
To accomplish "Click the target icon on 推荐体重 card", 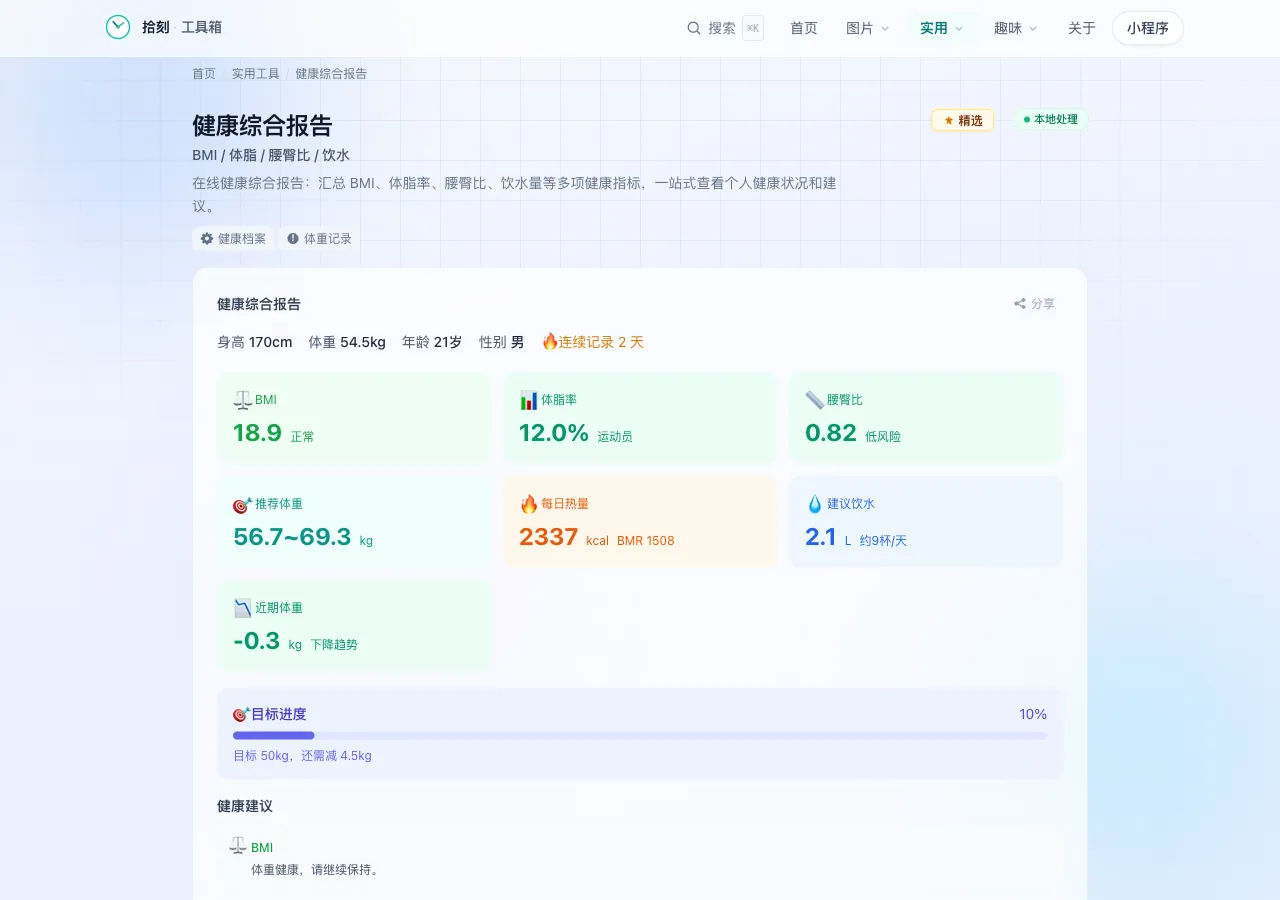I will click(x=242, y=504).
